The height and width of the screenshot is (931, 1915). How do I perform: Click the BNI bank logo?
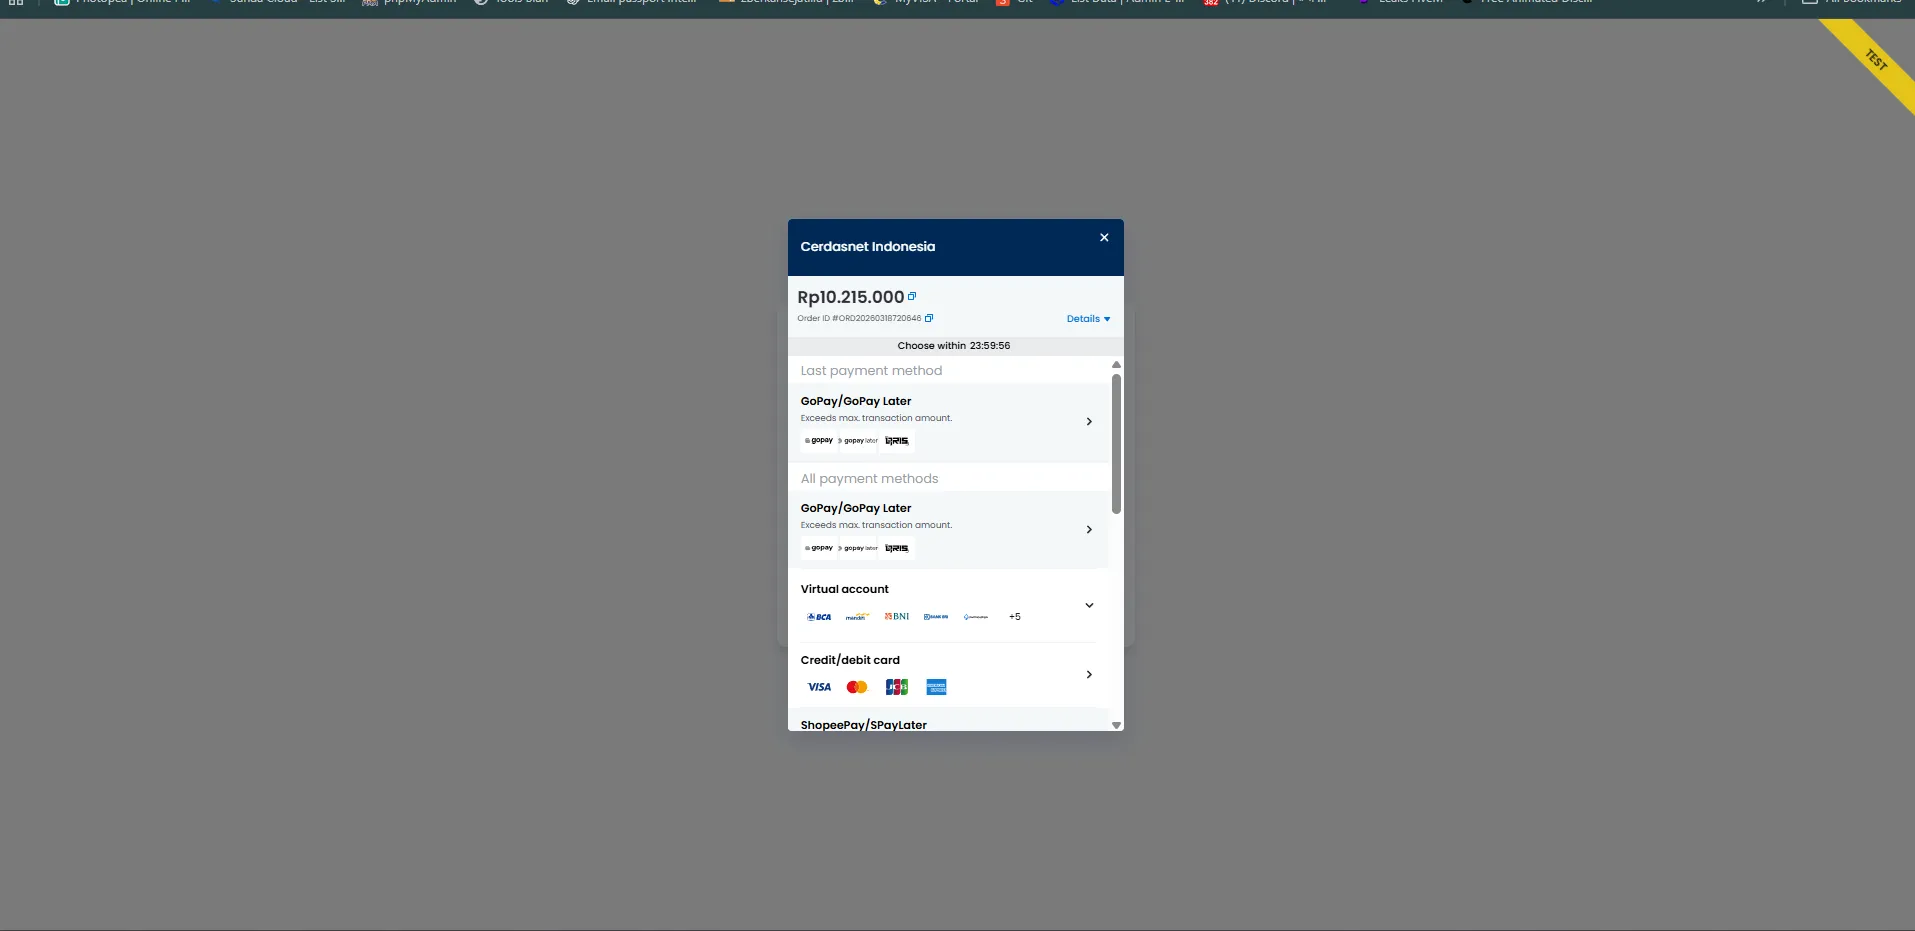point(897,617)
